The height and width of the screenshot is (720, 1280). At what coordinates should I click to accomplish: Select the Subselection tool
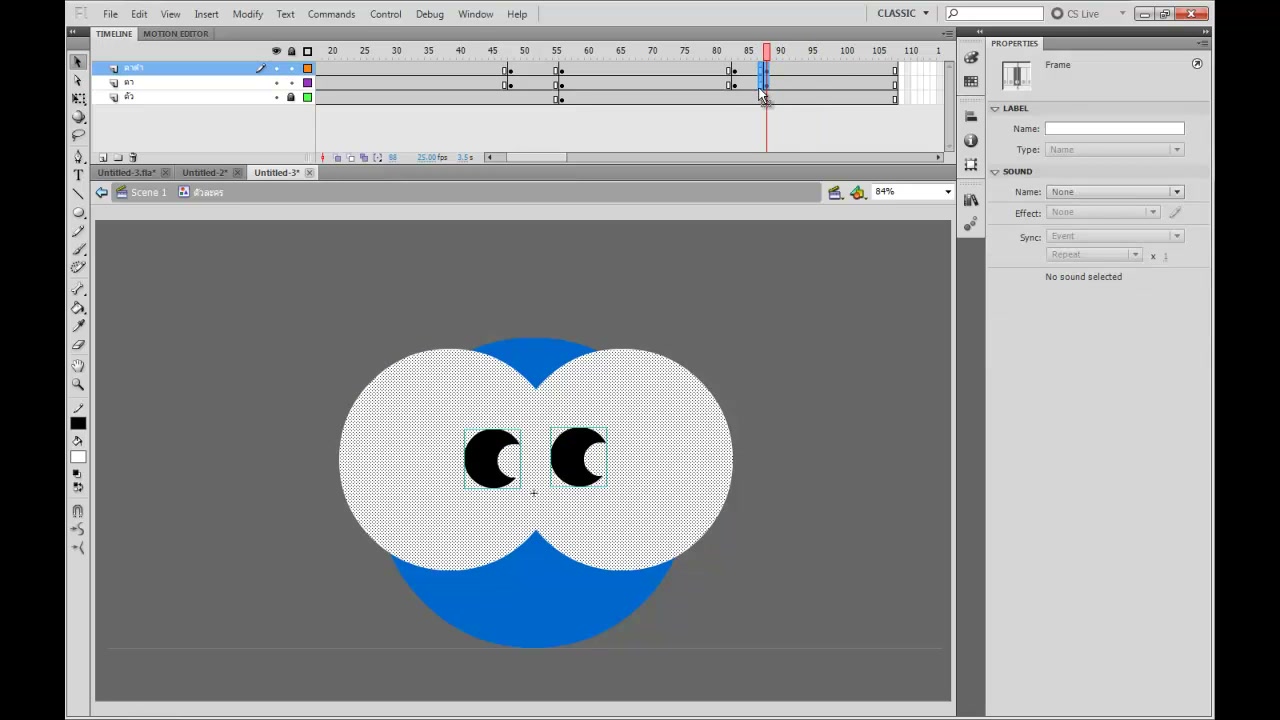pos(78,80)
